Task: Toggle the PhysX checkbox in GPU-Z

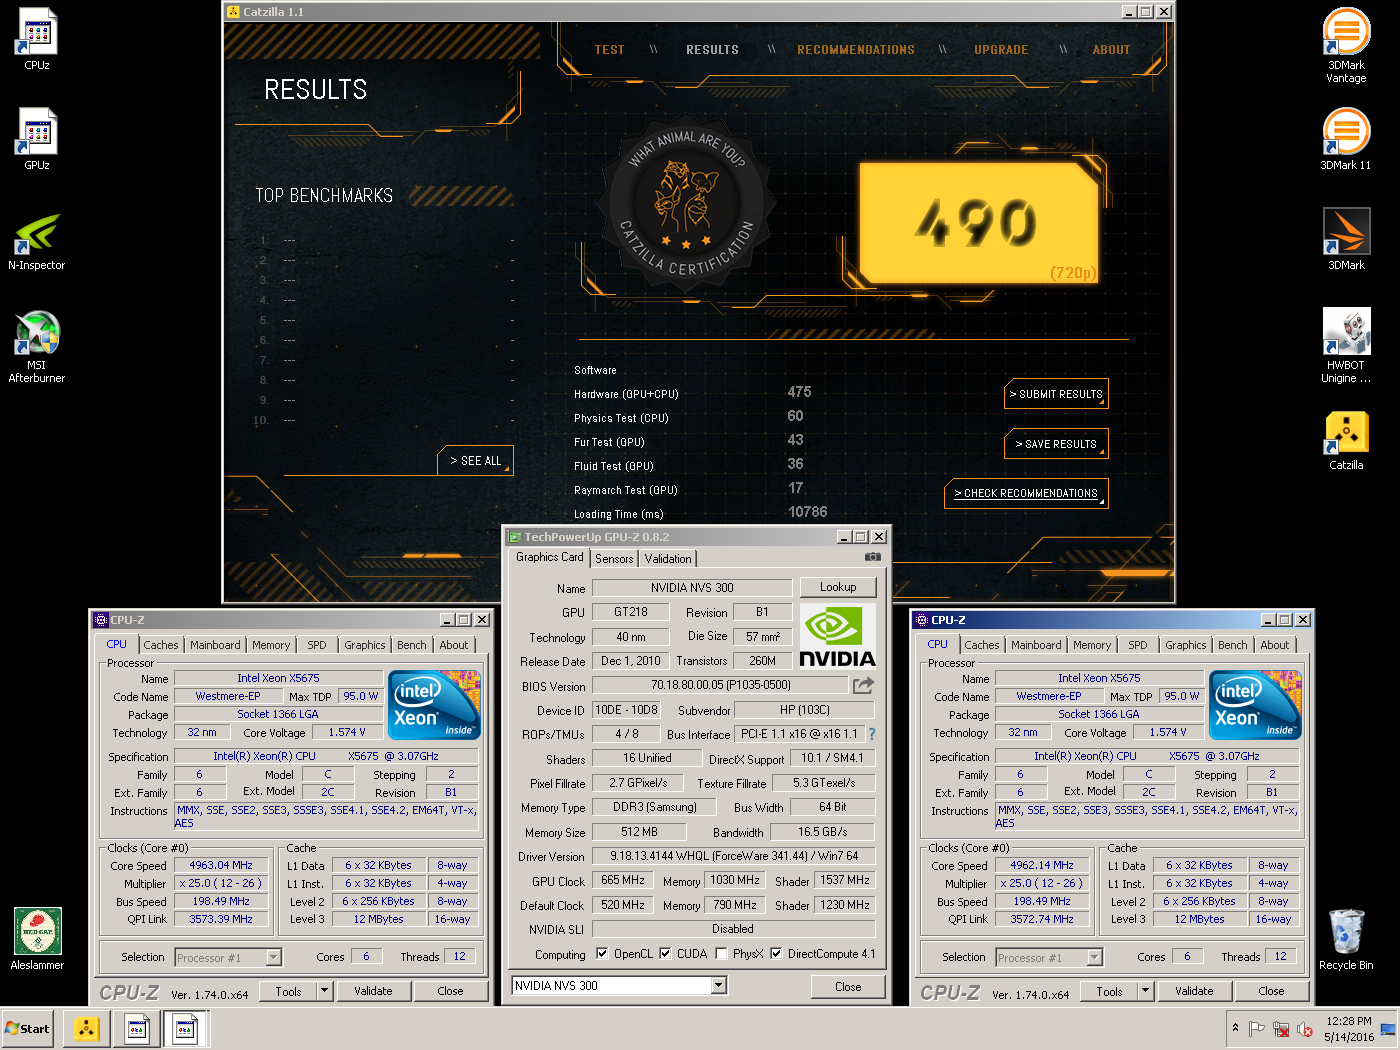Action: coord(721,953)
